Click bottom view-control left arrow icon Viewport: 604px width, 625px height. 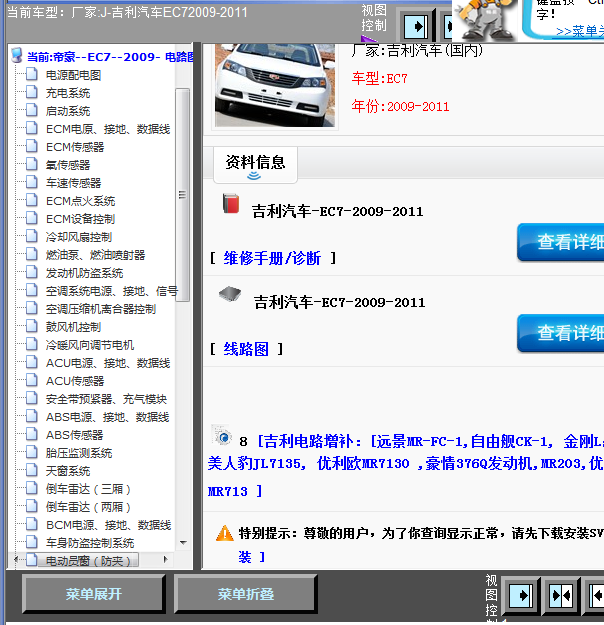(597, 596)
